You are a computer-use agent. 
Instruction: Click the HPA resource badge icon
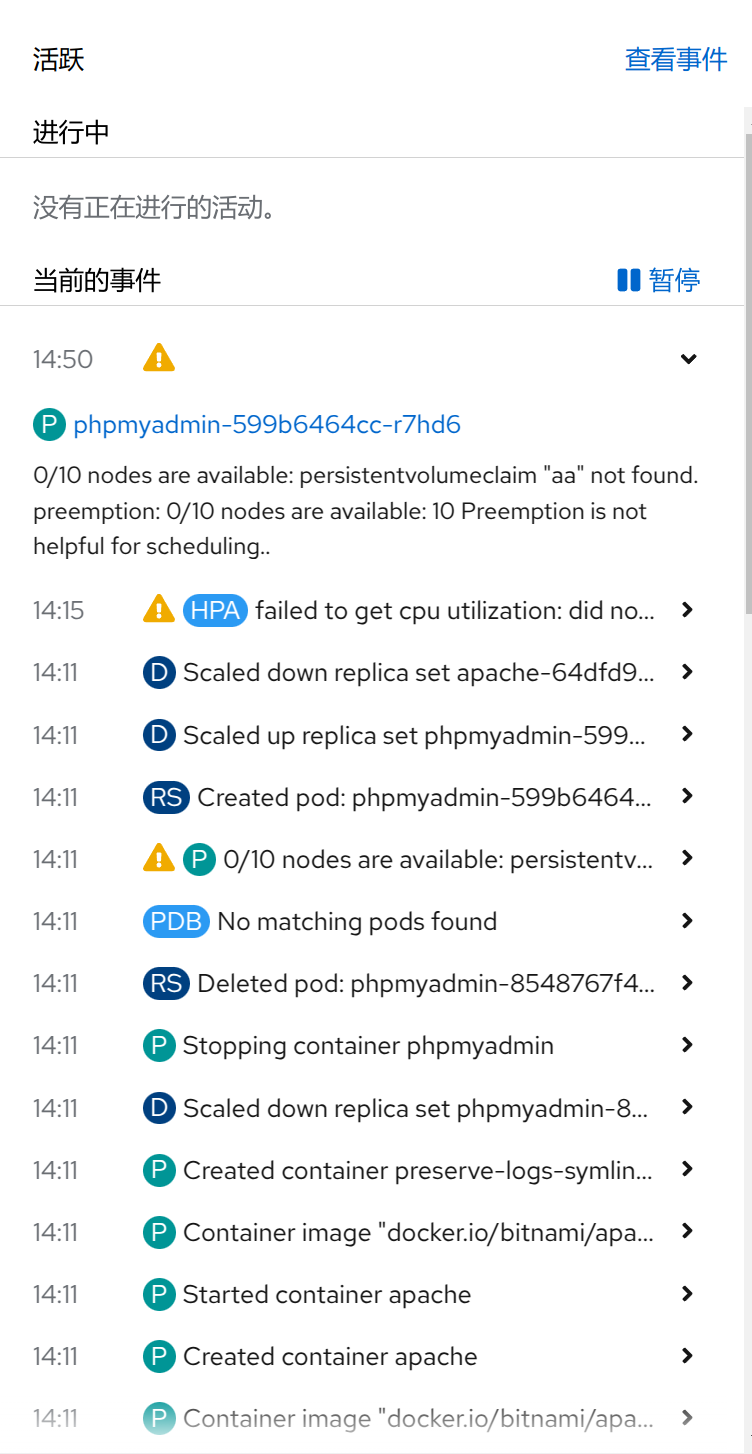pos(215,610)
